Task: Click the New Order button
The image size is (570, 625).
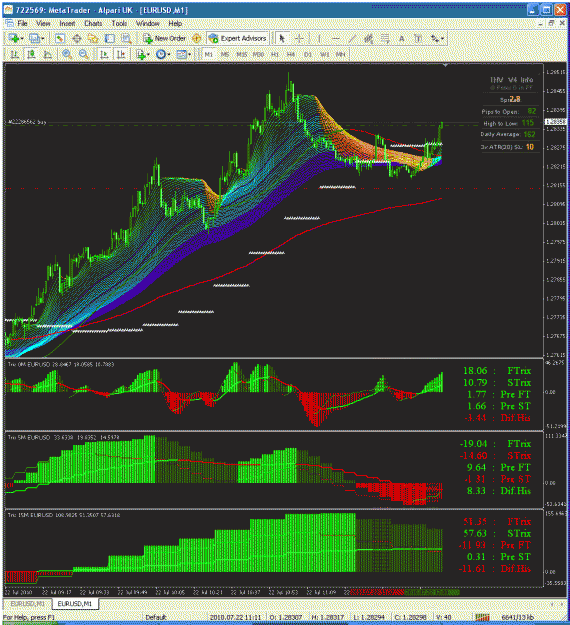Action: 165,38
